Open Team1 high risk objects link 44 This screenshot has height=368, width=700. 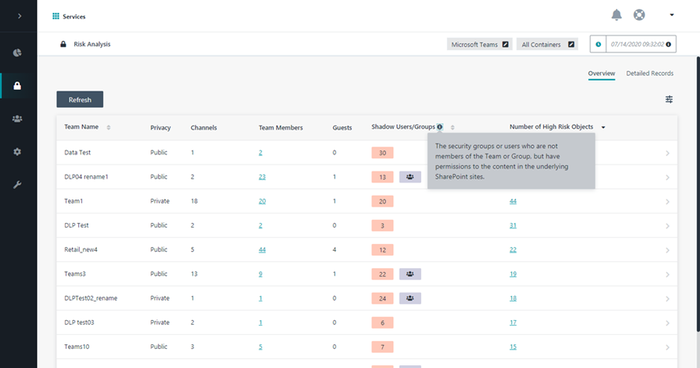click(513, 201)
